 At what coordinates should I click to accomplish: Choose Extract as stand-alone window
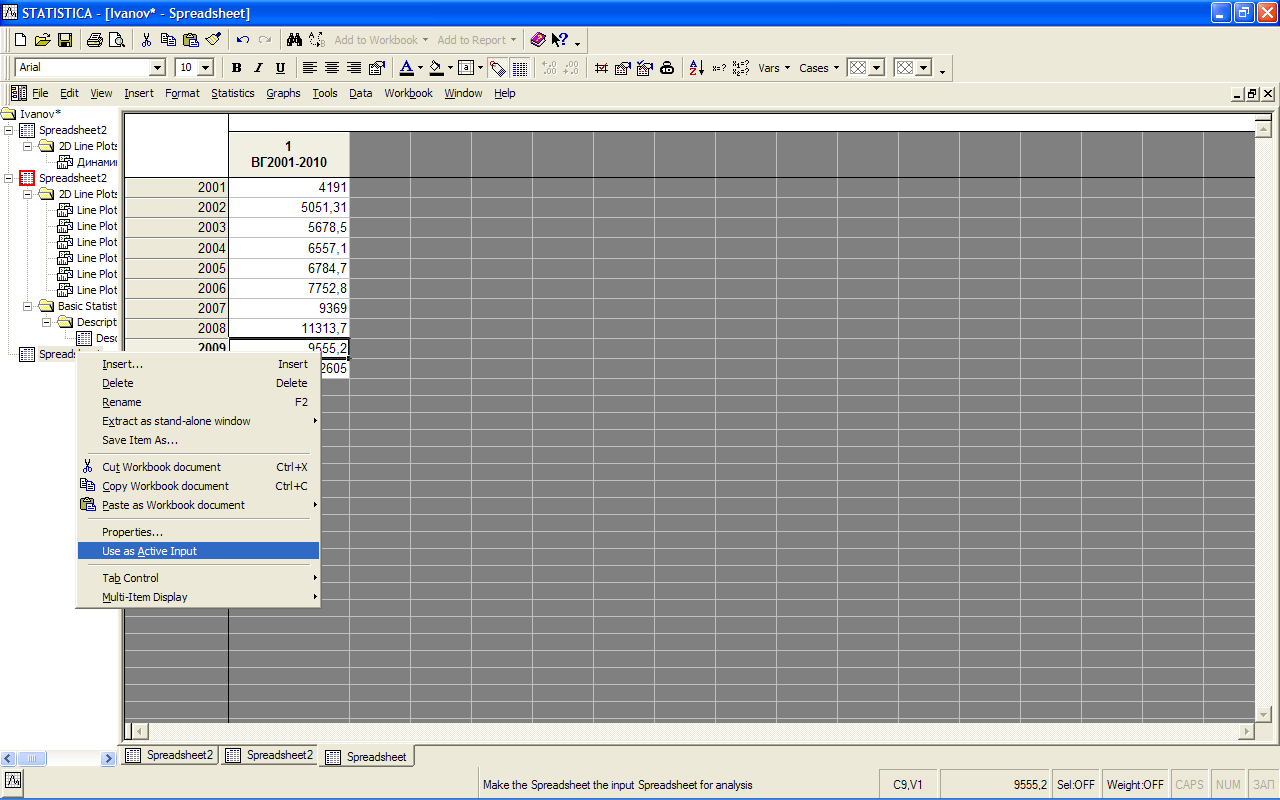(x=198, y=421)
